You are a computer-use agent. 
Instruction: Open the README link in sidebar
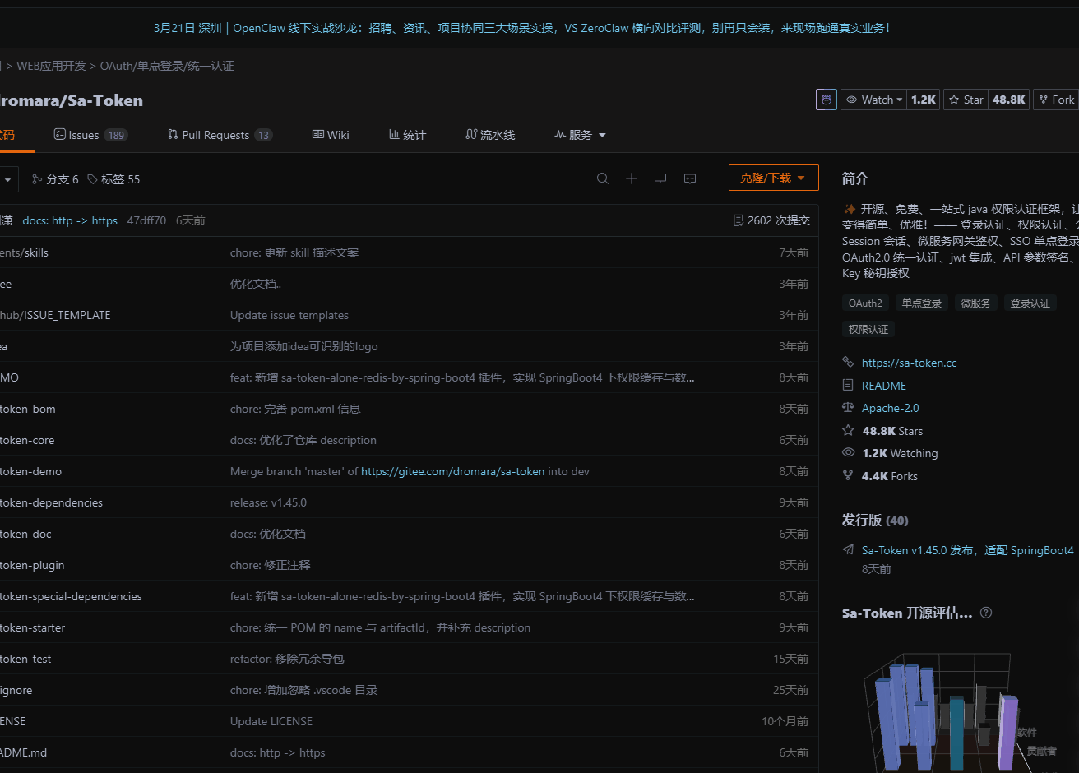(x=884, y=385)
